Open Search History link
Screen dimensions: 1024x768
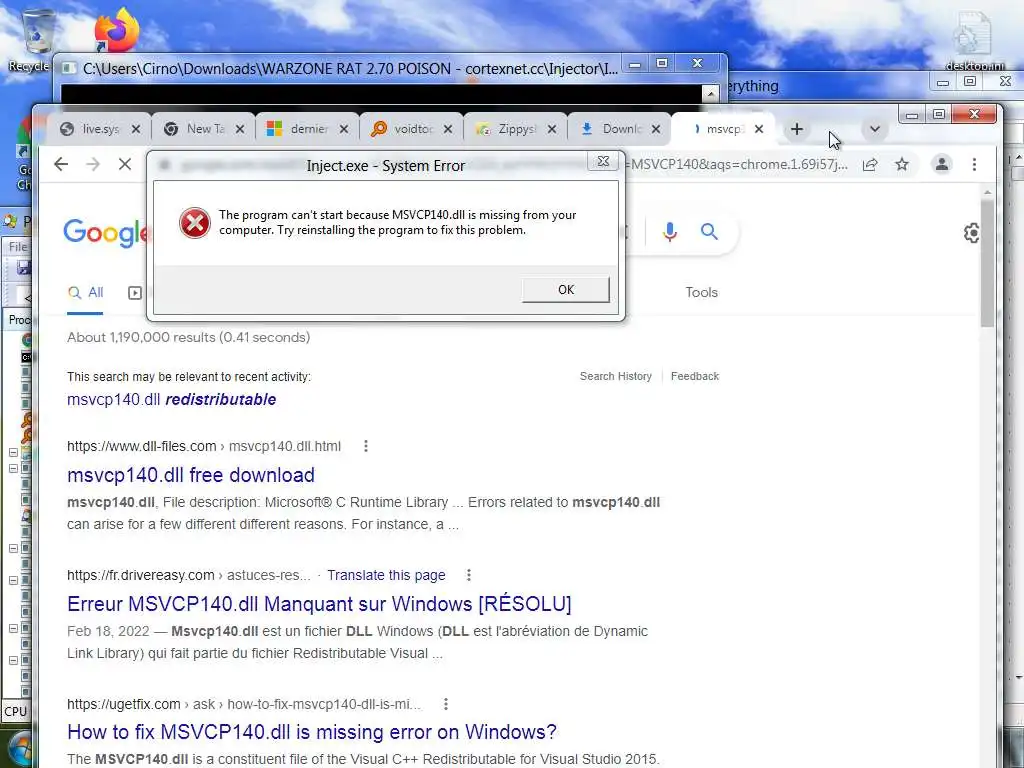[x=616, y=376]
